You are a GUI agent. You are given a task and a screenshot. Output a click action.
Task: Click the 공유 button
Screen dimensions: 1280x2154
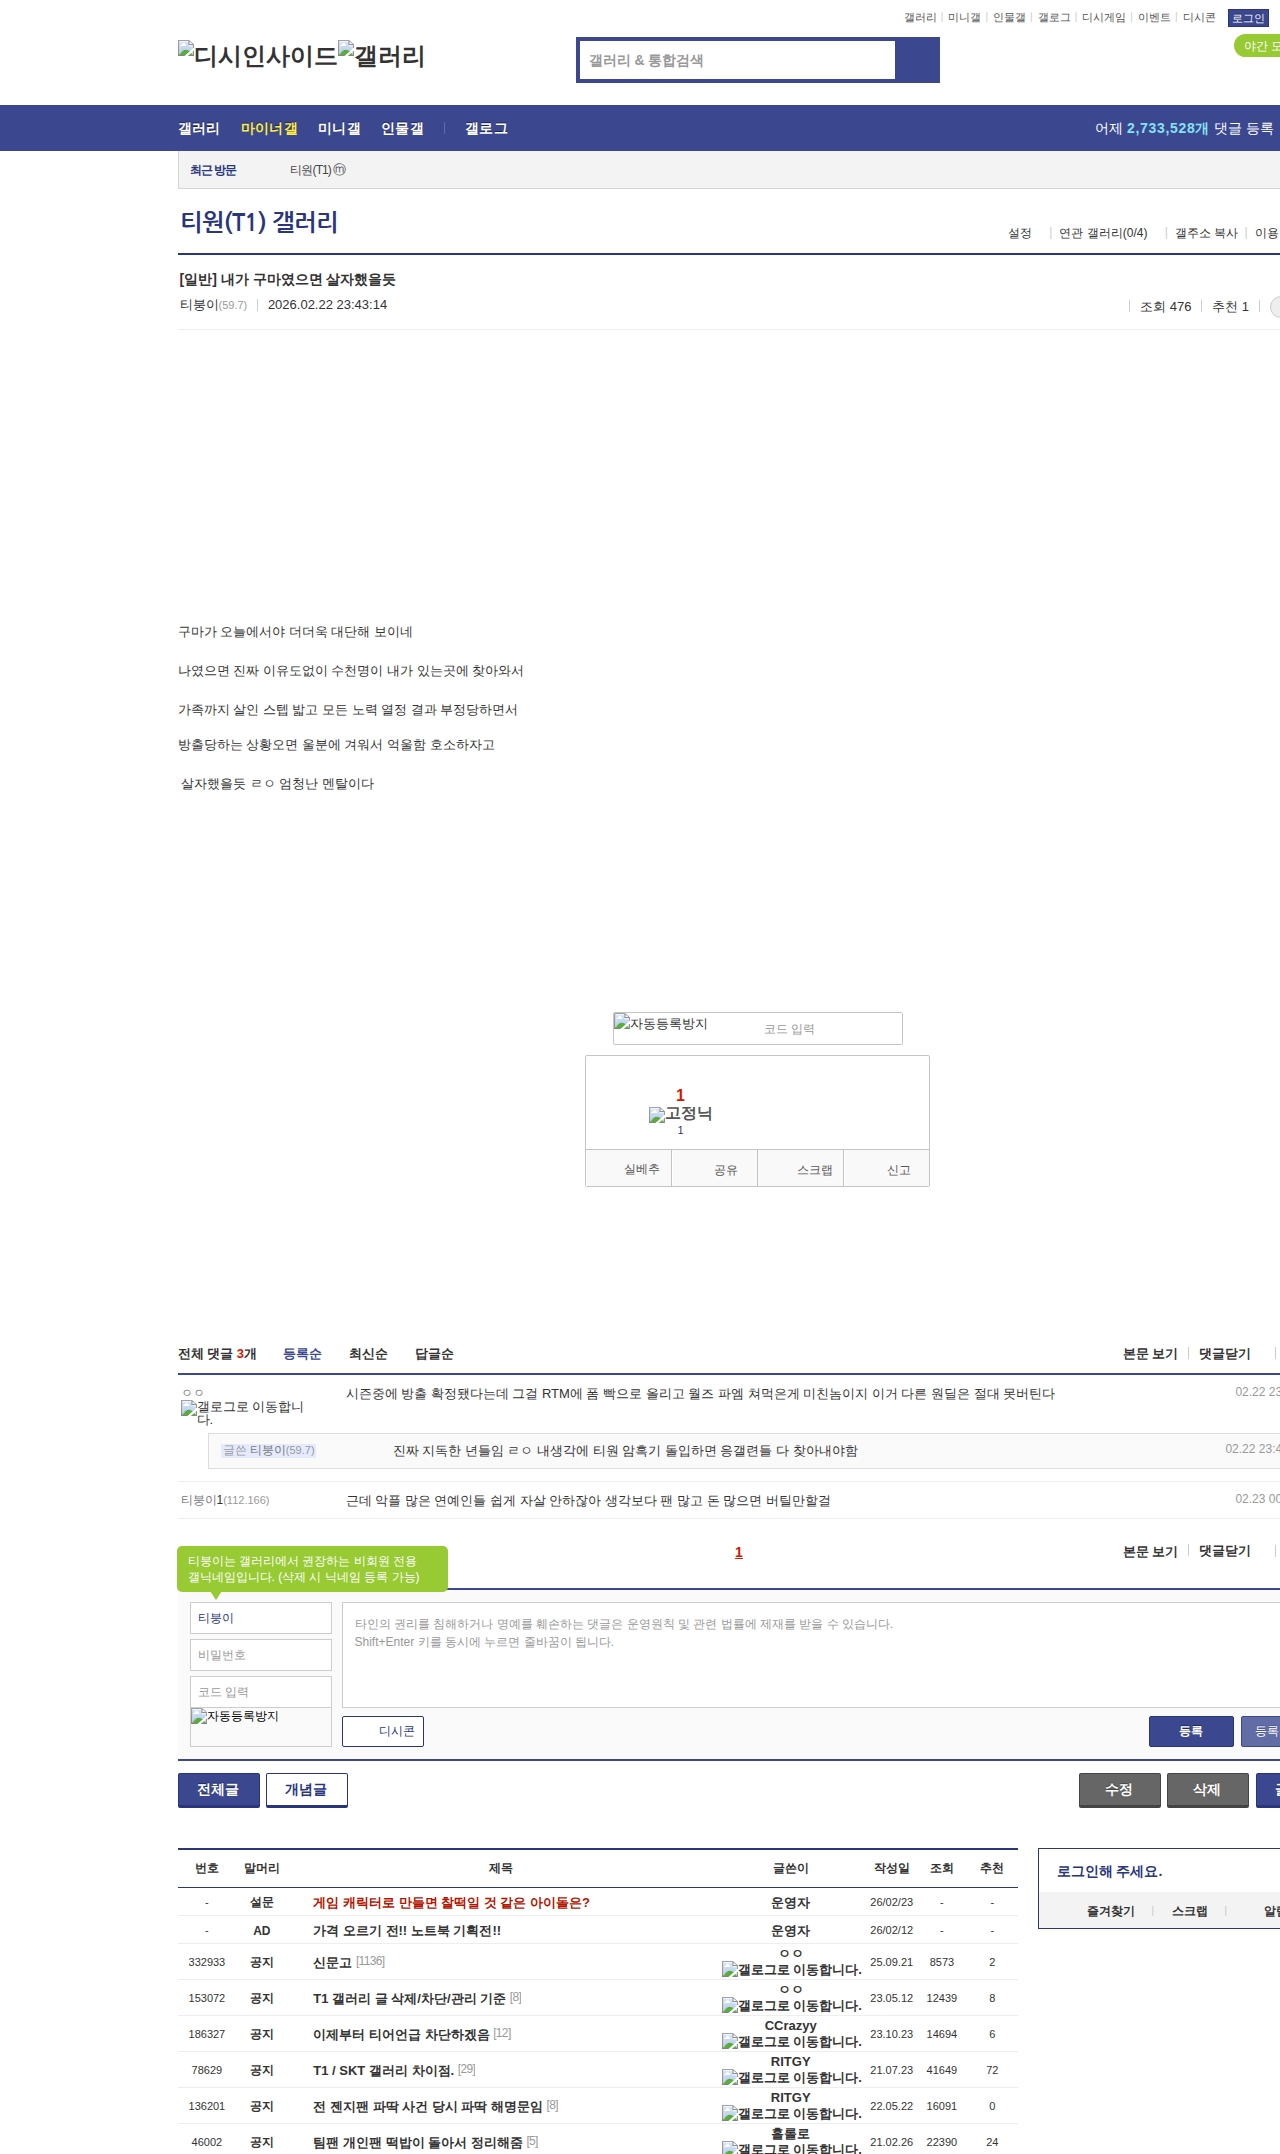tap(715, 1169)
